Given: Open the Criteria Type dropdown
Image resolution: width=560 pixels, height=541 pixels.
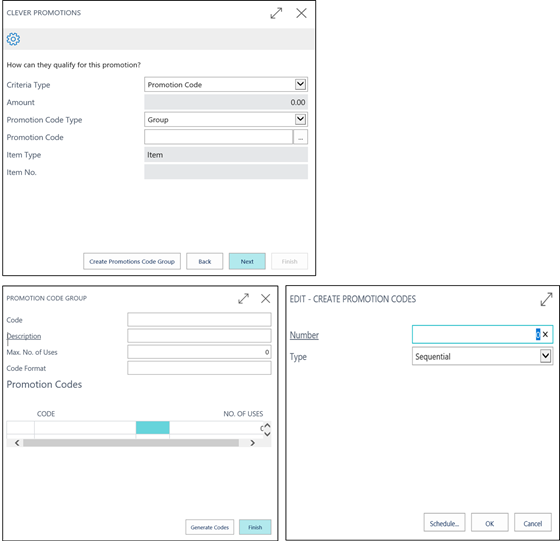Looking at the screenshot, I should click(300, 84).
